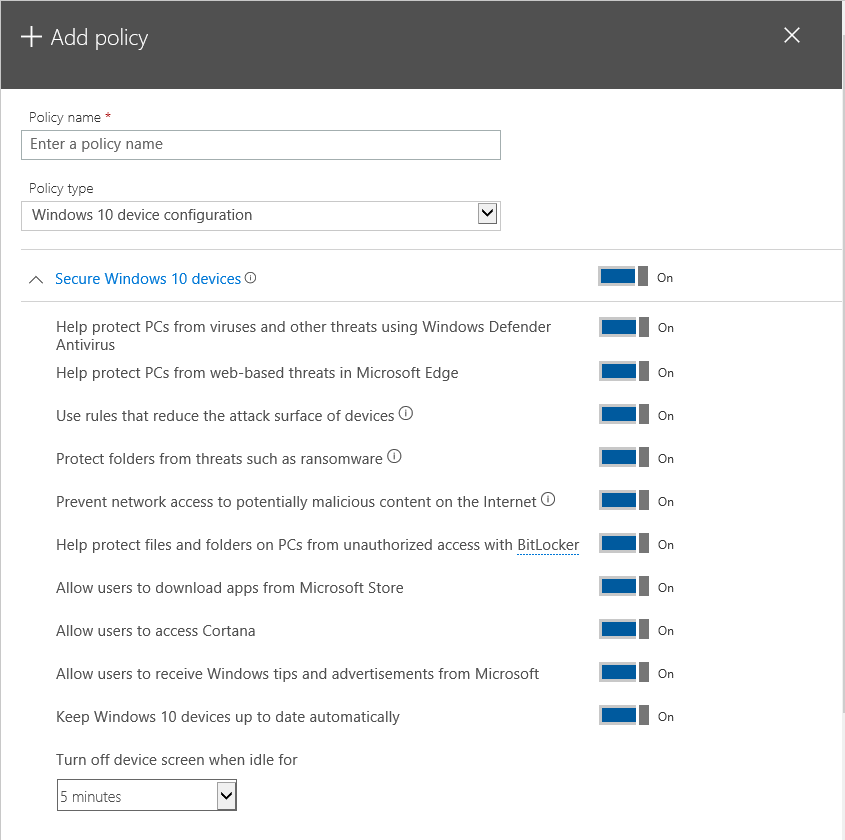Image resolution: width=845 pixels, height=840 pixels.
Task: Click info icon for ransomware folder protection
Action: (x=394, y=456)
